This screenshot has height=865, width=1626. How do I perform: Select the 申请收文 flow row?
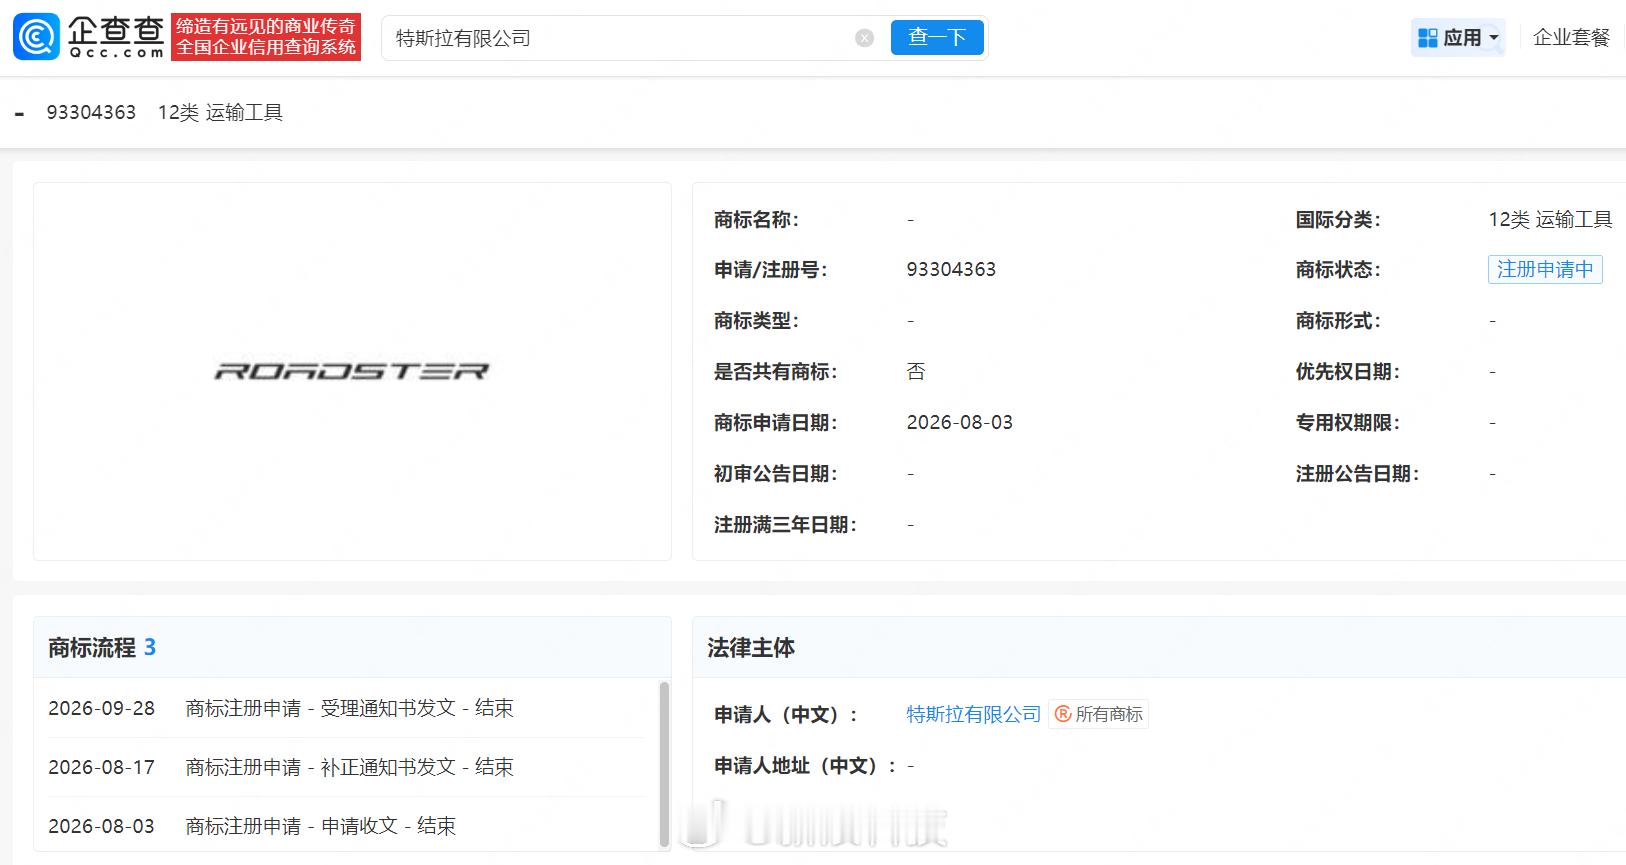tap(346, 826)
